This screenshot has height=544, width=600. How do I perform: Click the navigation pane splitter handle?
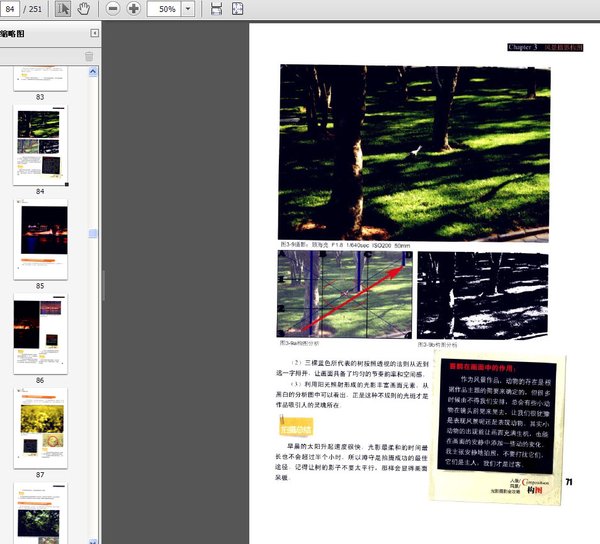(103, 285)
